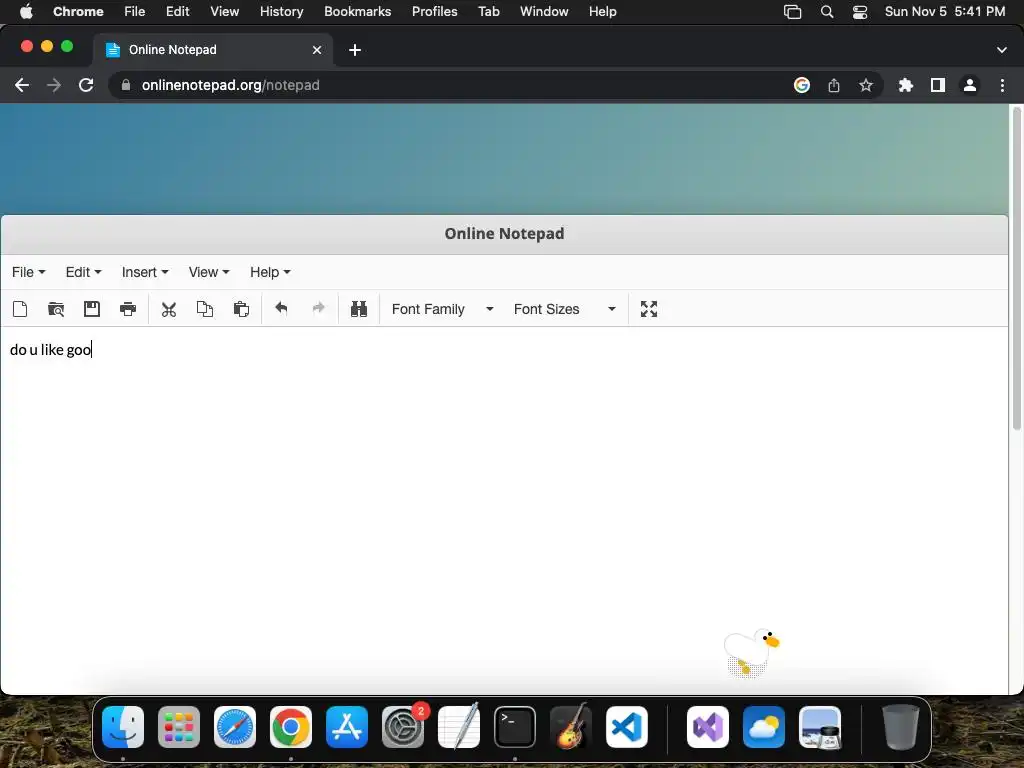Copy text with the copy icon
The height and width of the screenshot is (768, 1024).
coord(205,309)
